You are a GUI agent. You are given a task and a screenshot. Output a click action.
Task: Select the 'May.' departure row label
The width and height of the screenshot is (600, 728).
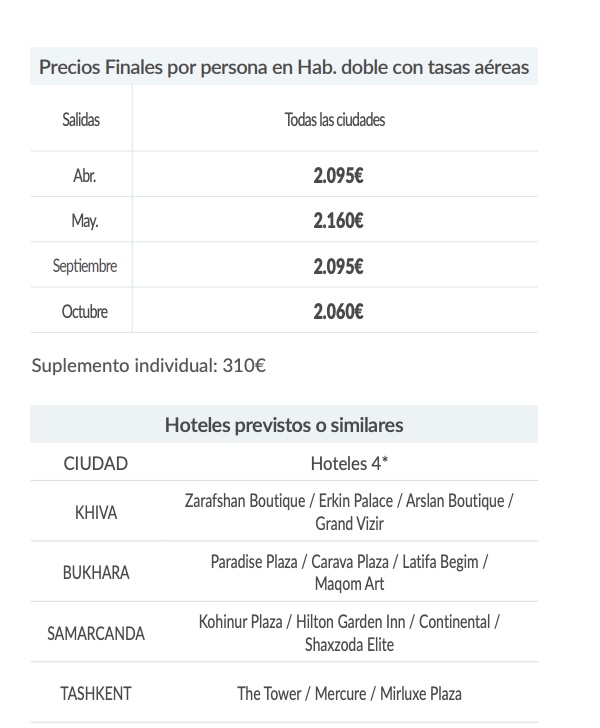point(84,221)
